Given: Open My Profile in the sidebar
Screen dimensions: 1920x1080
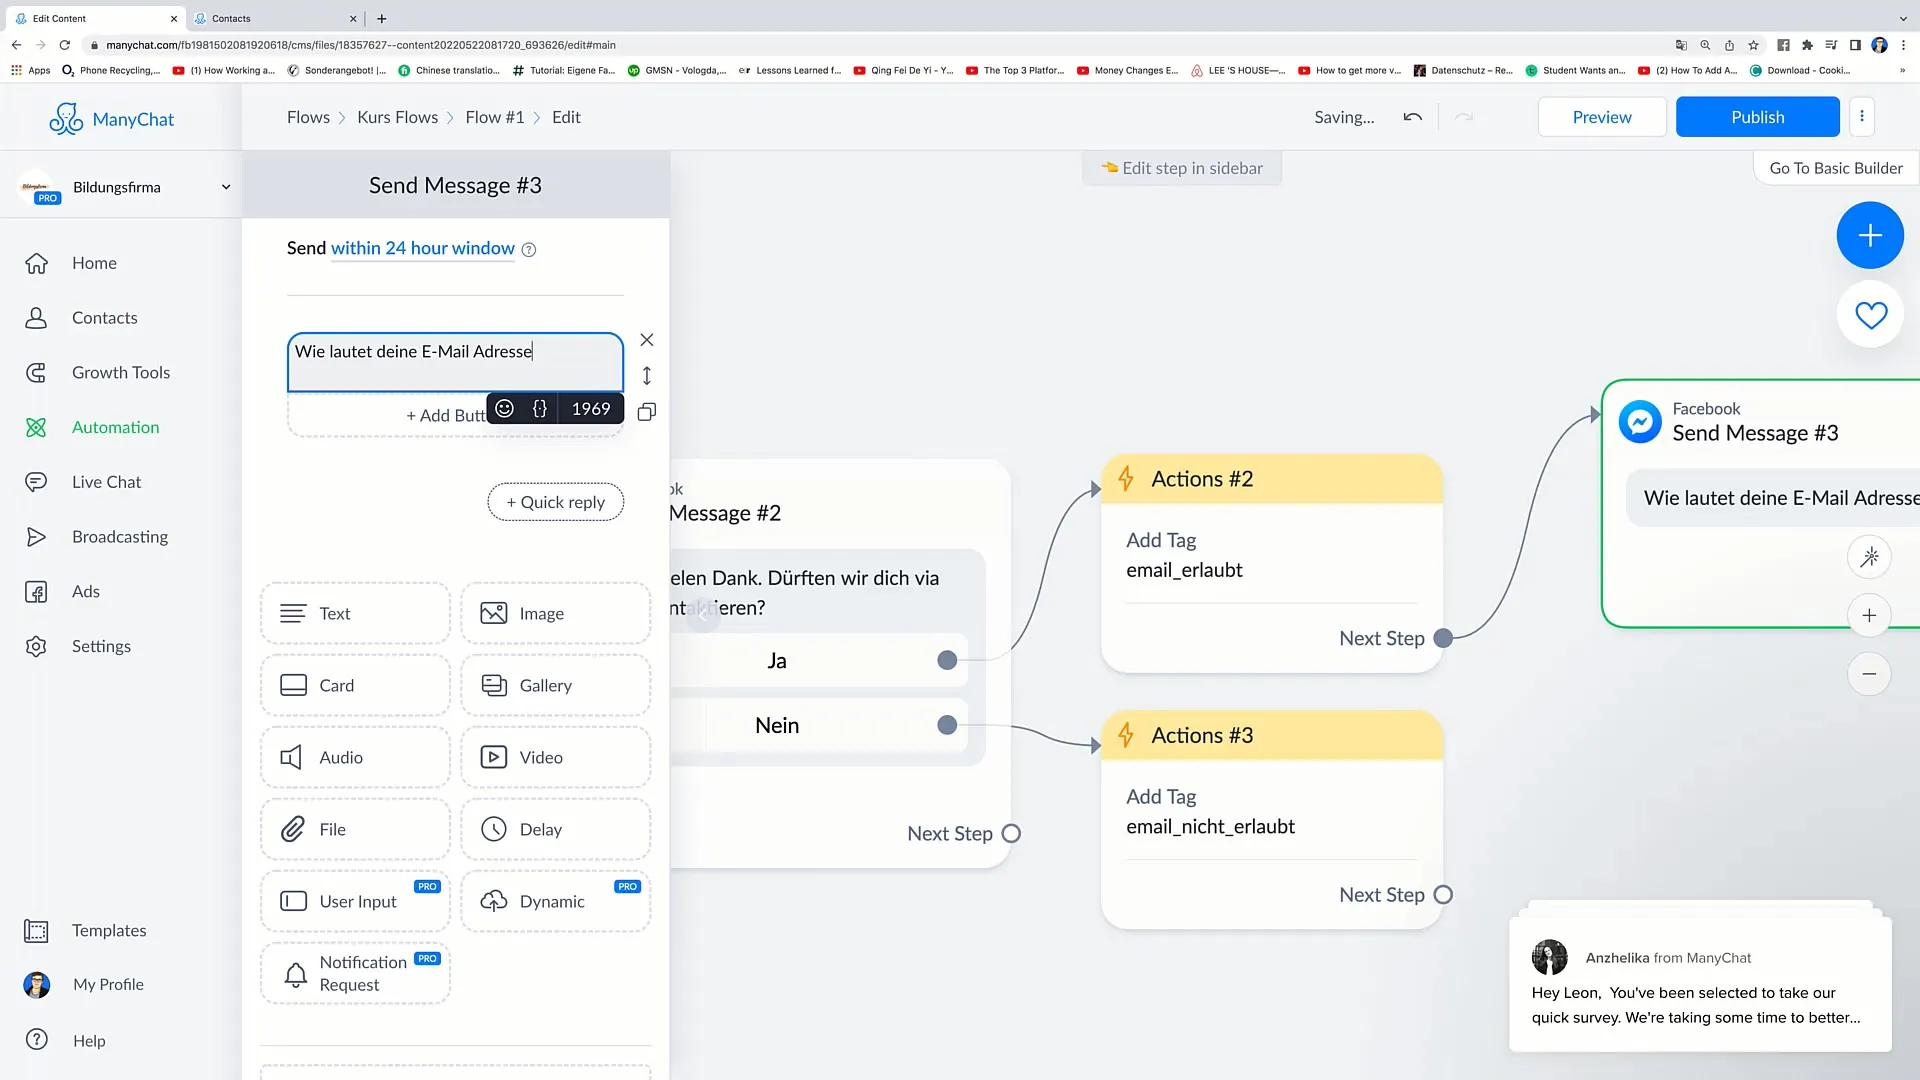Looking at the screenshot, I should (107, 985).
